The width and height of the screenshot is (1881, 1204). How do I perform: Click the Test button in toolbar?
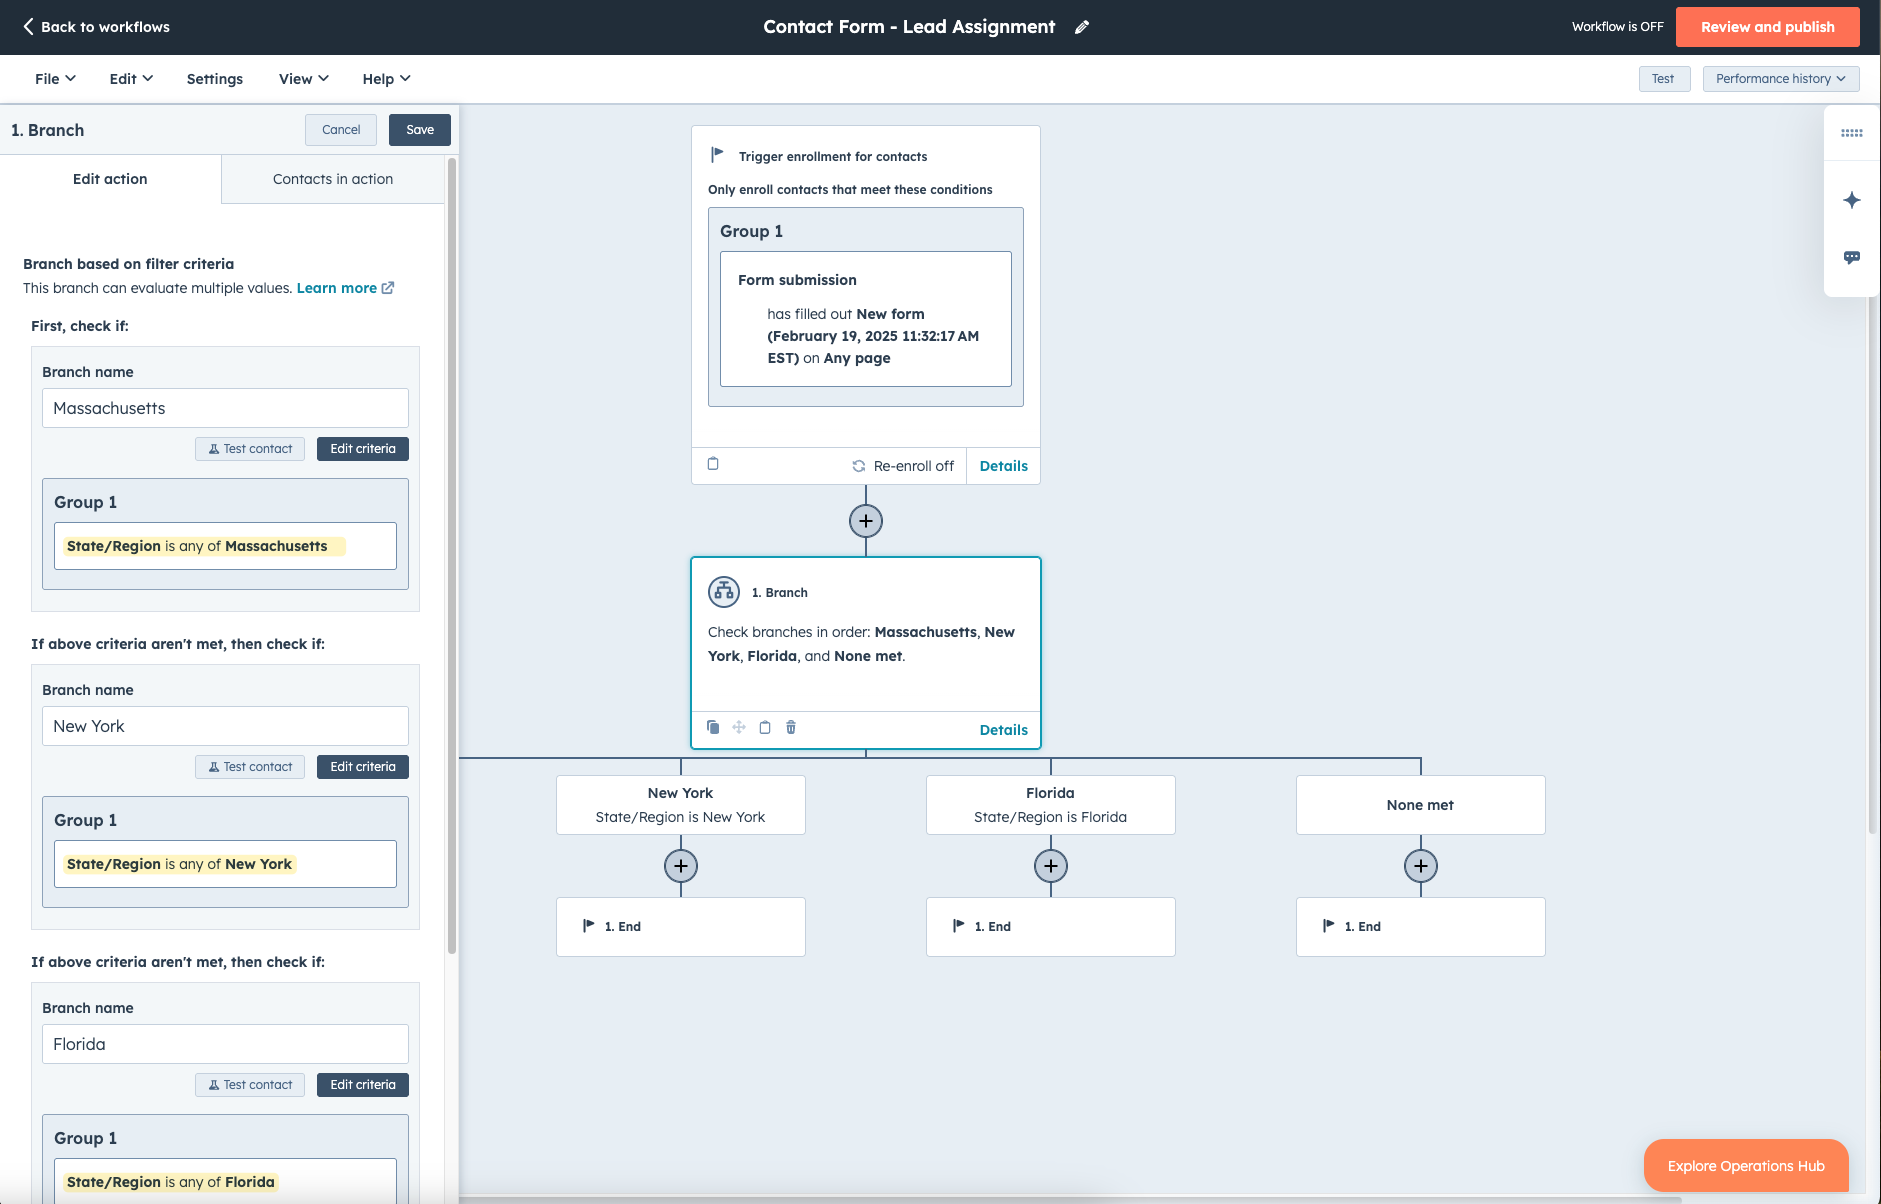[1664, 79]
